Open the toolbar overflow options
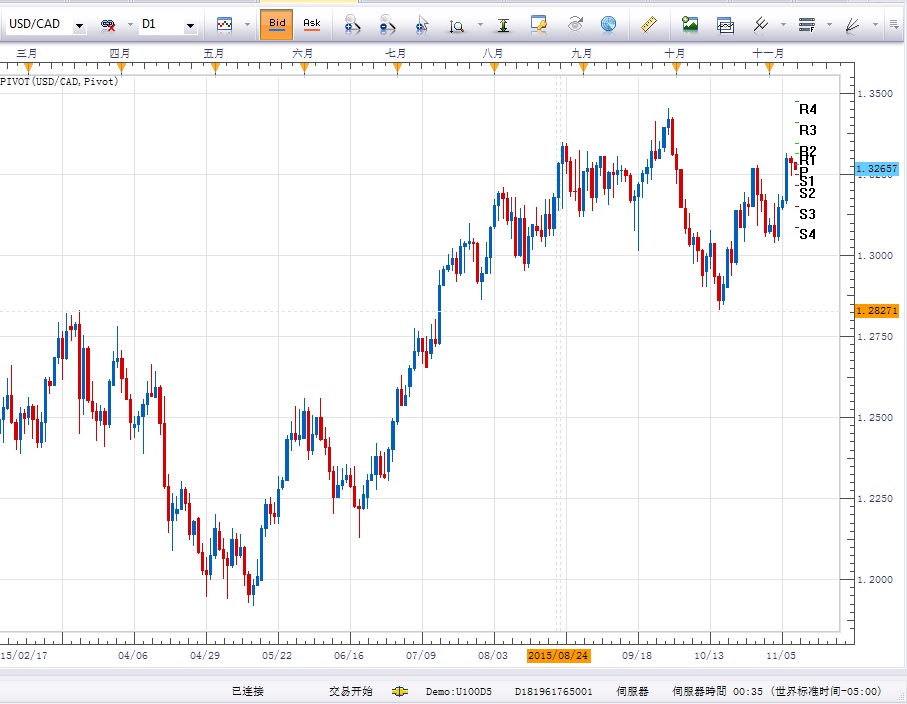Screen dimensions: 907x704 [895, 24]
